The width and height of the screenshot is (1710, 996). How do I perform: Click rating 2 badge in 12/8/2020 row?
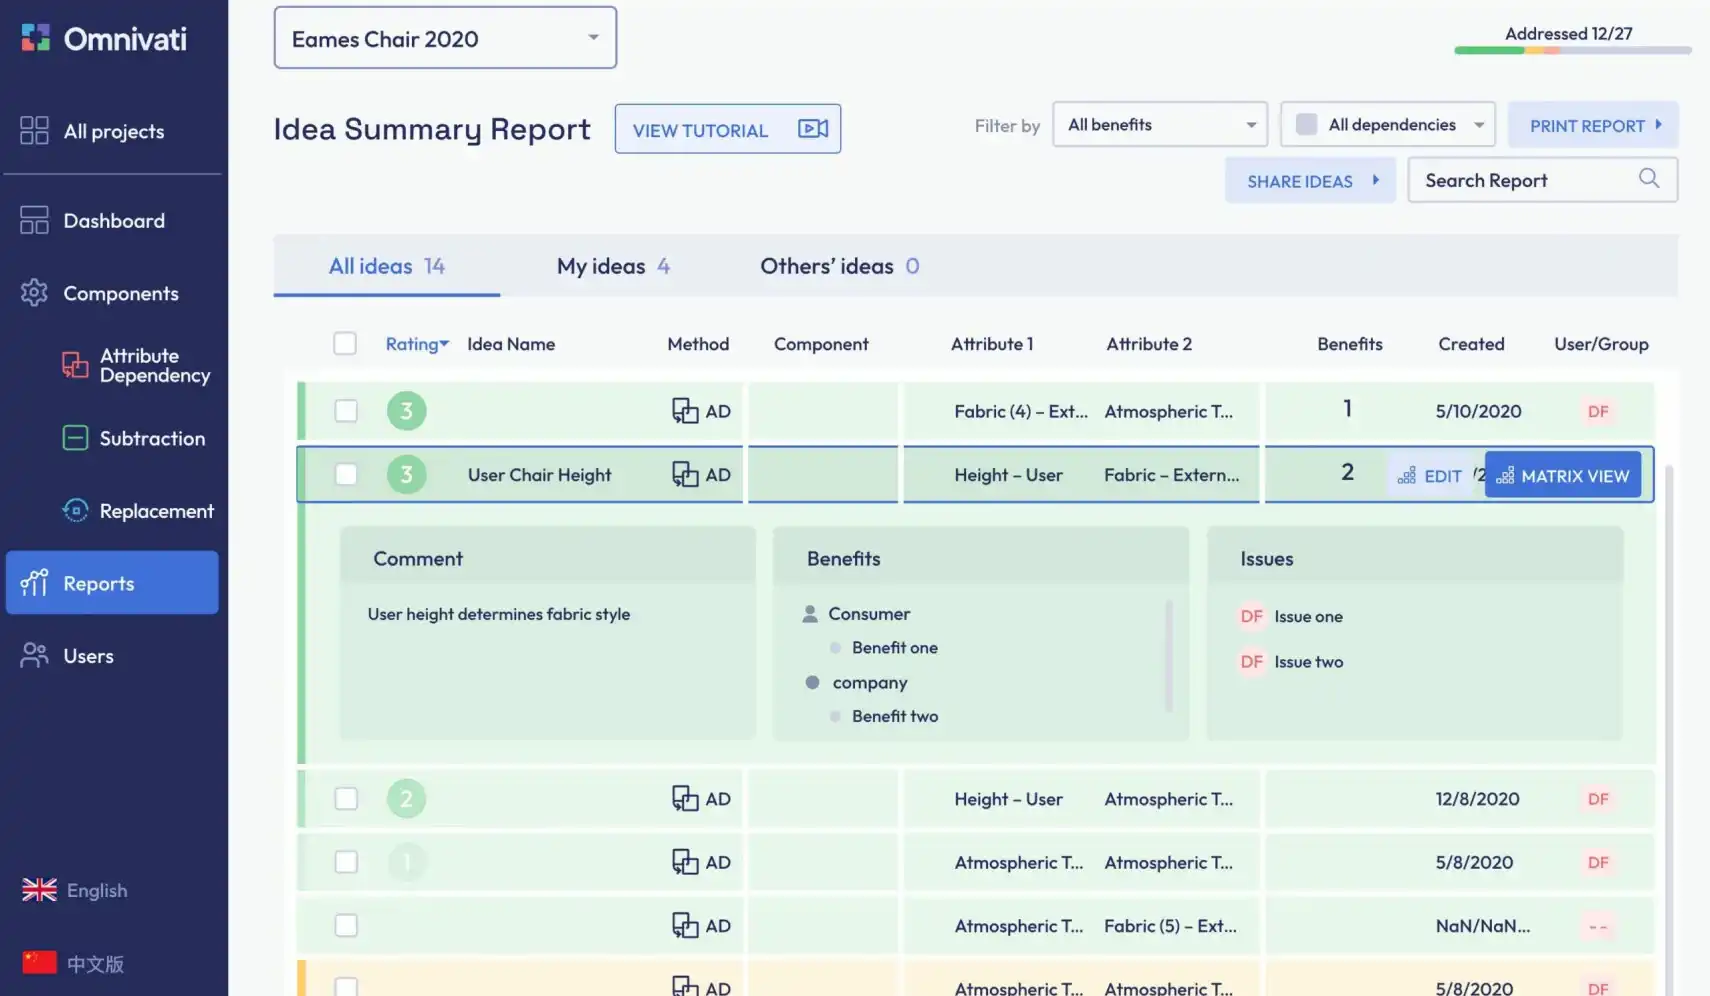click(406, 798)
